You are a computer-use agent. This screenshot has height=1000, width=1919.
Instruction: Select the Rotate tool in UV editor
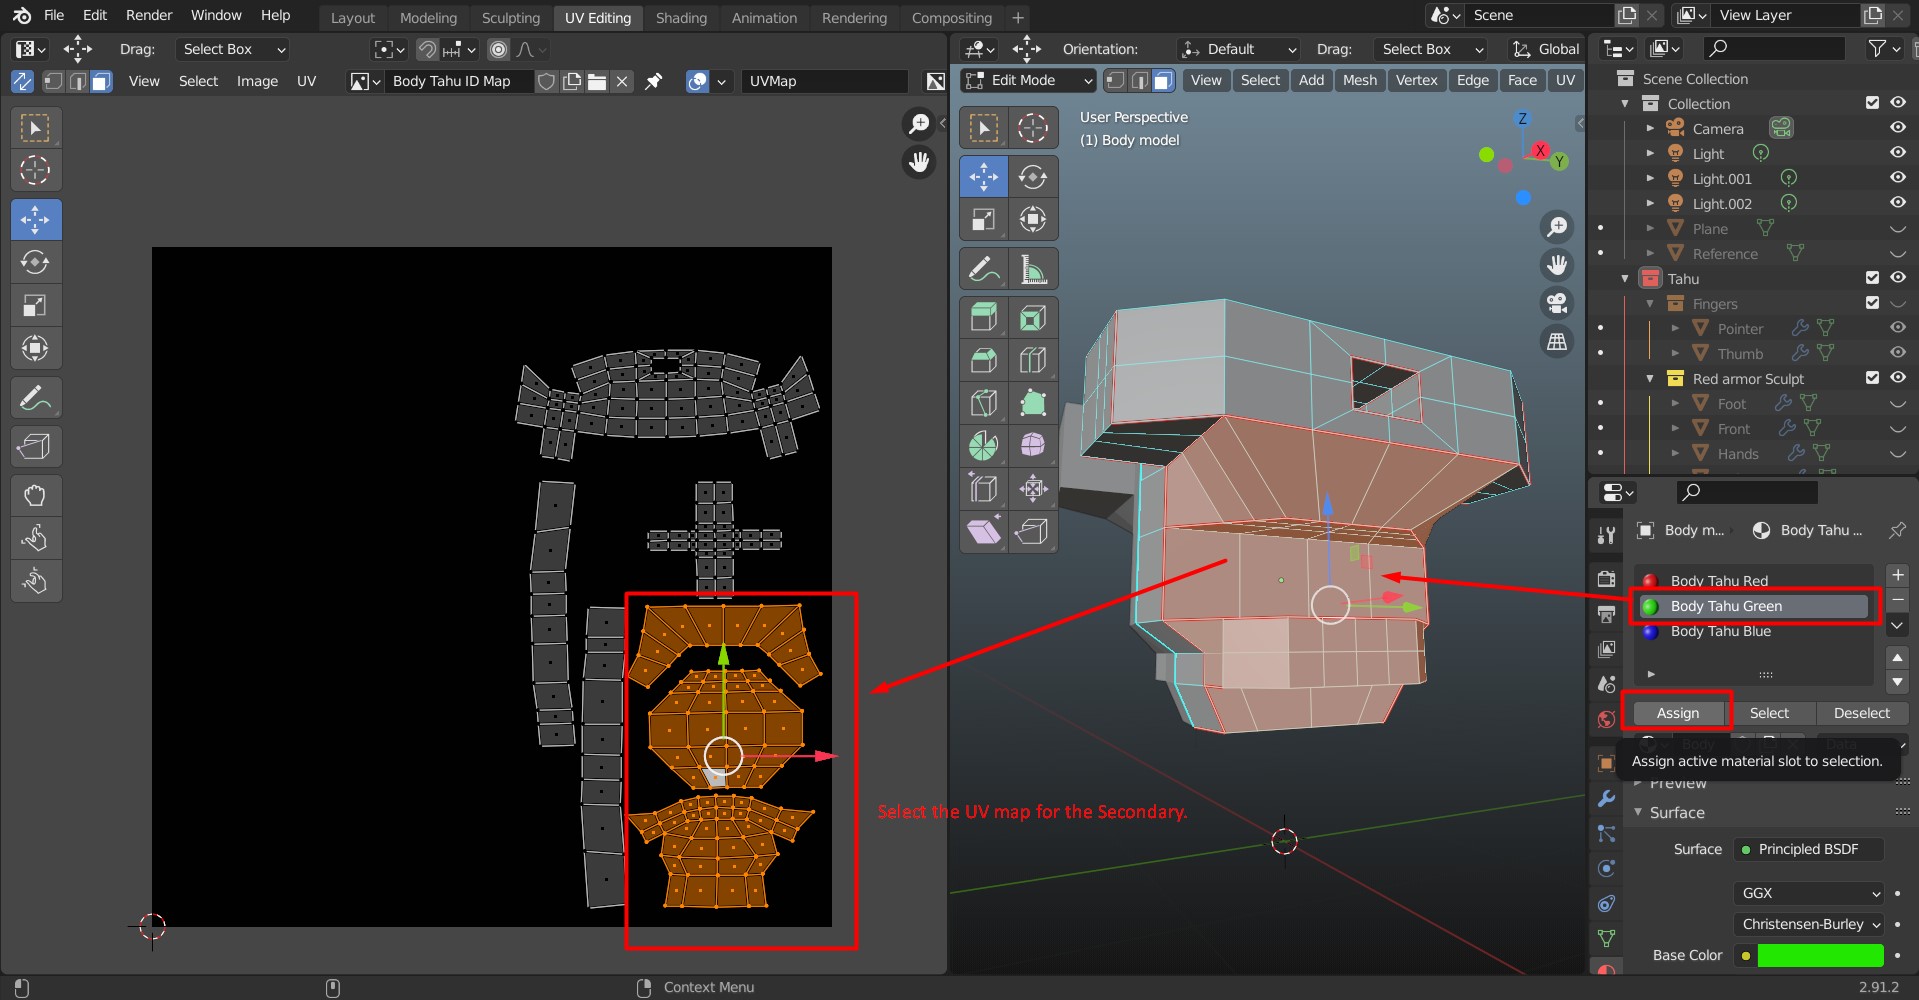click(x=35, y=262)
